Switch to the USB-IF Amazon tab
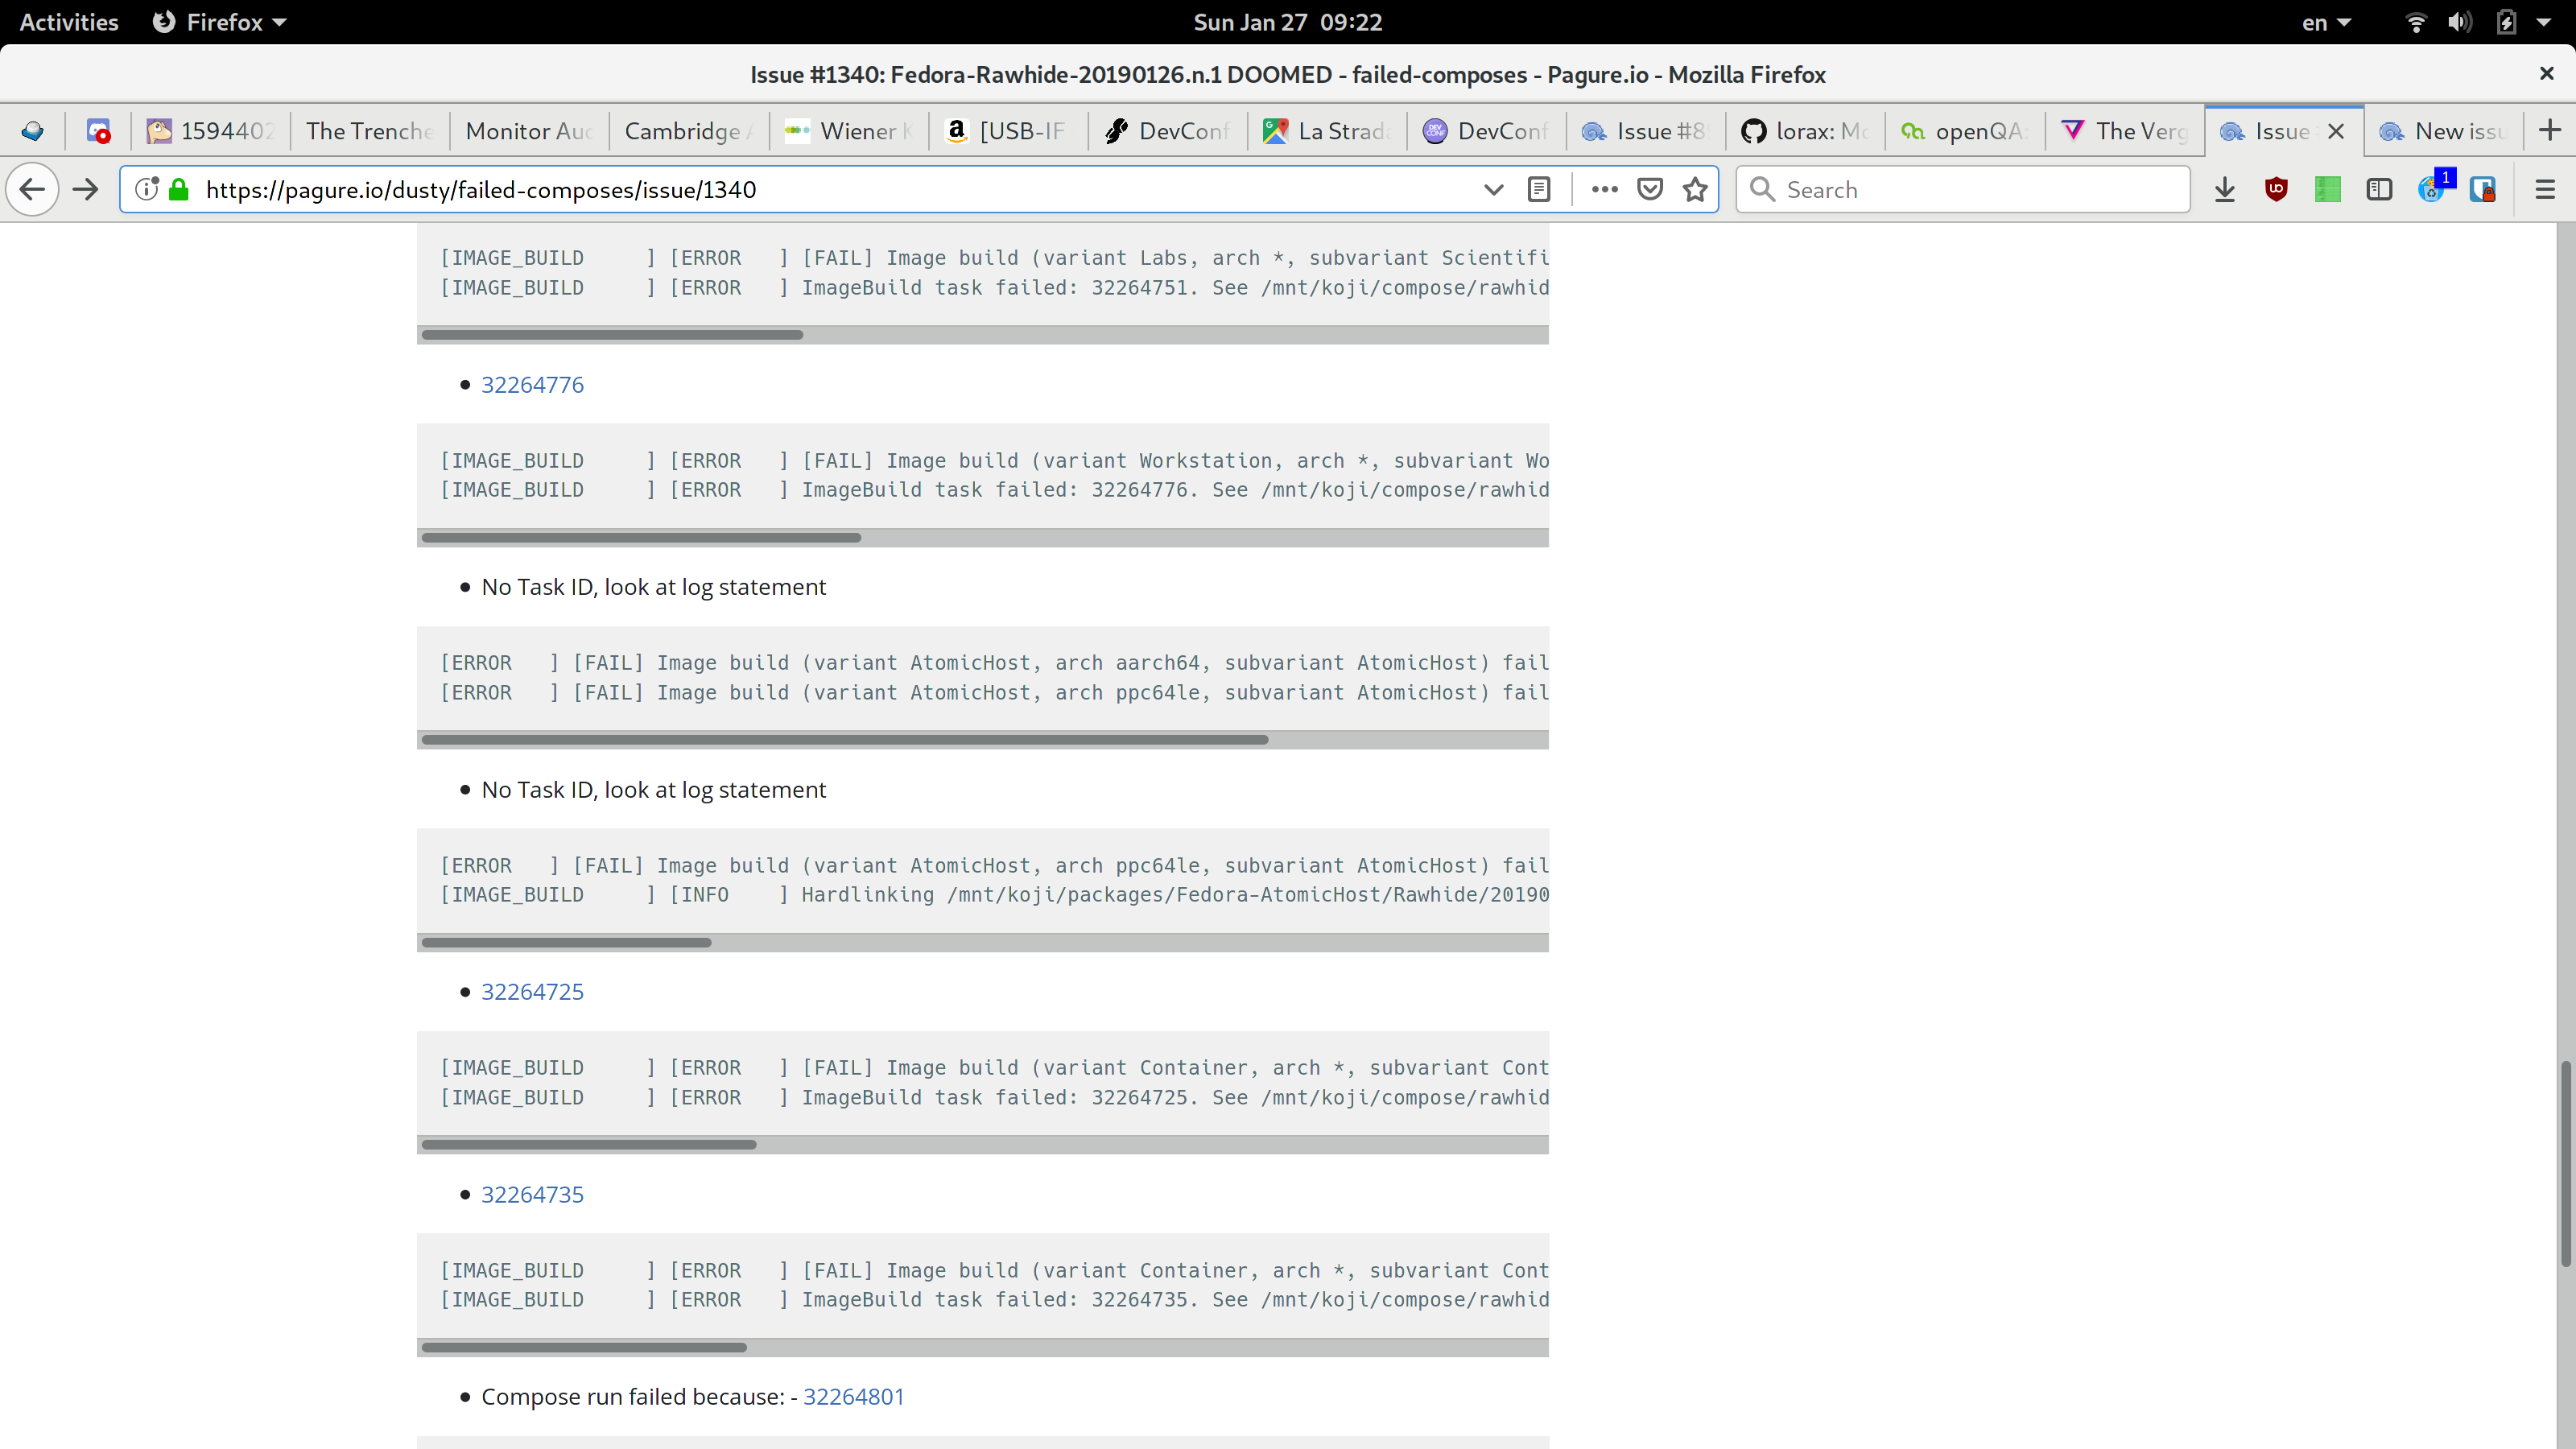2576x1449 pixels. tap(1008, 131)
